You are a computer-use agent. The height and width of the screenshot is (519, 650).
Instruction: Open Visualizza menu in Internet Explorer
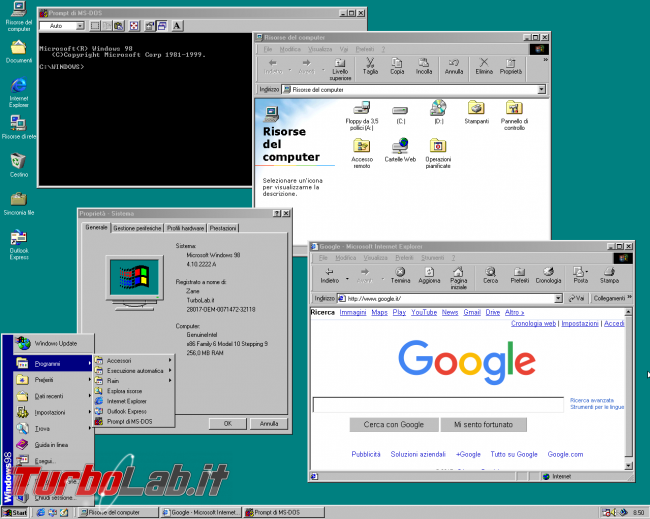[x=375, y=258]
